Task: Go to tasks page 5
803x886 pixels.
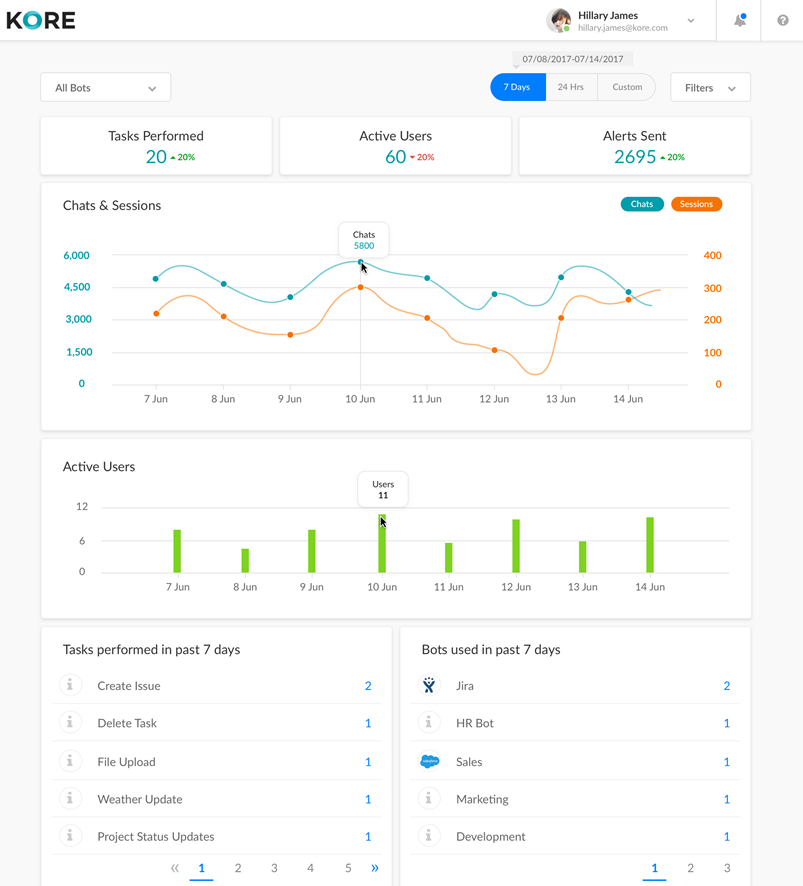Action: coord(348,868)
